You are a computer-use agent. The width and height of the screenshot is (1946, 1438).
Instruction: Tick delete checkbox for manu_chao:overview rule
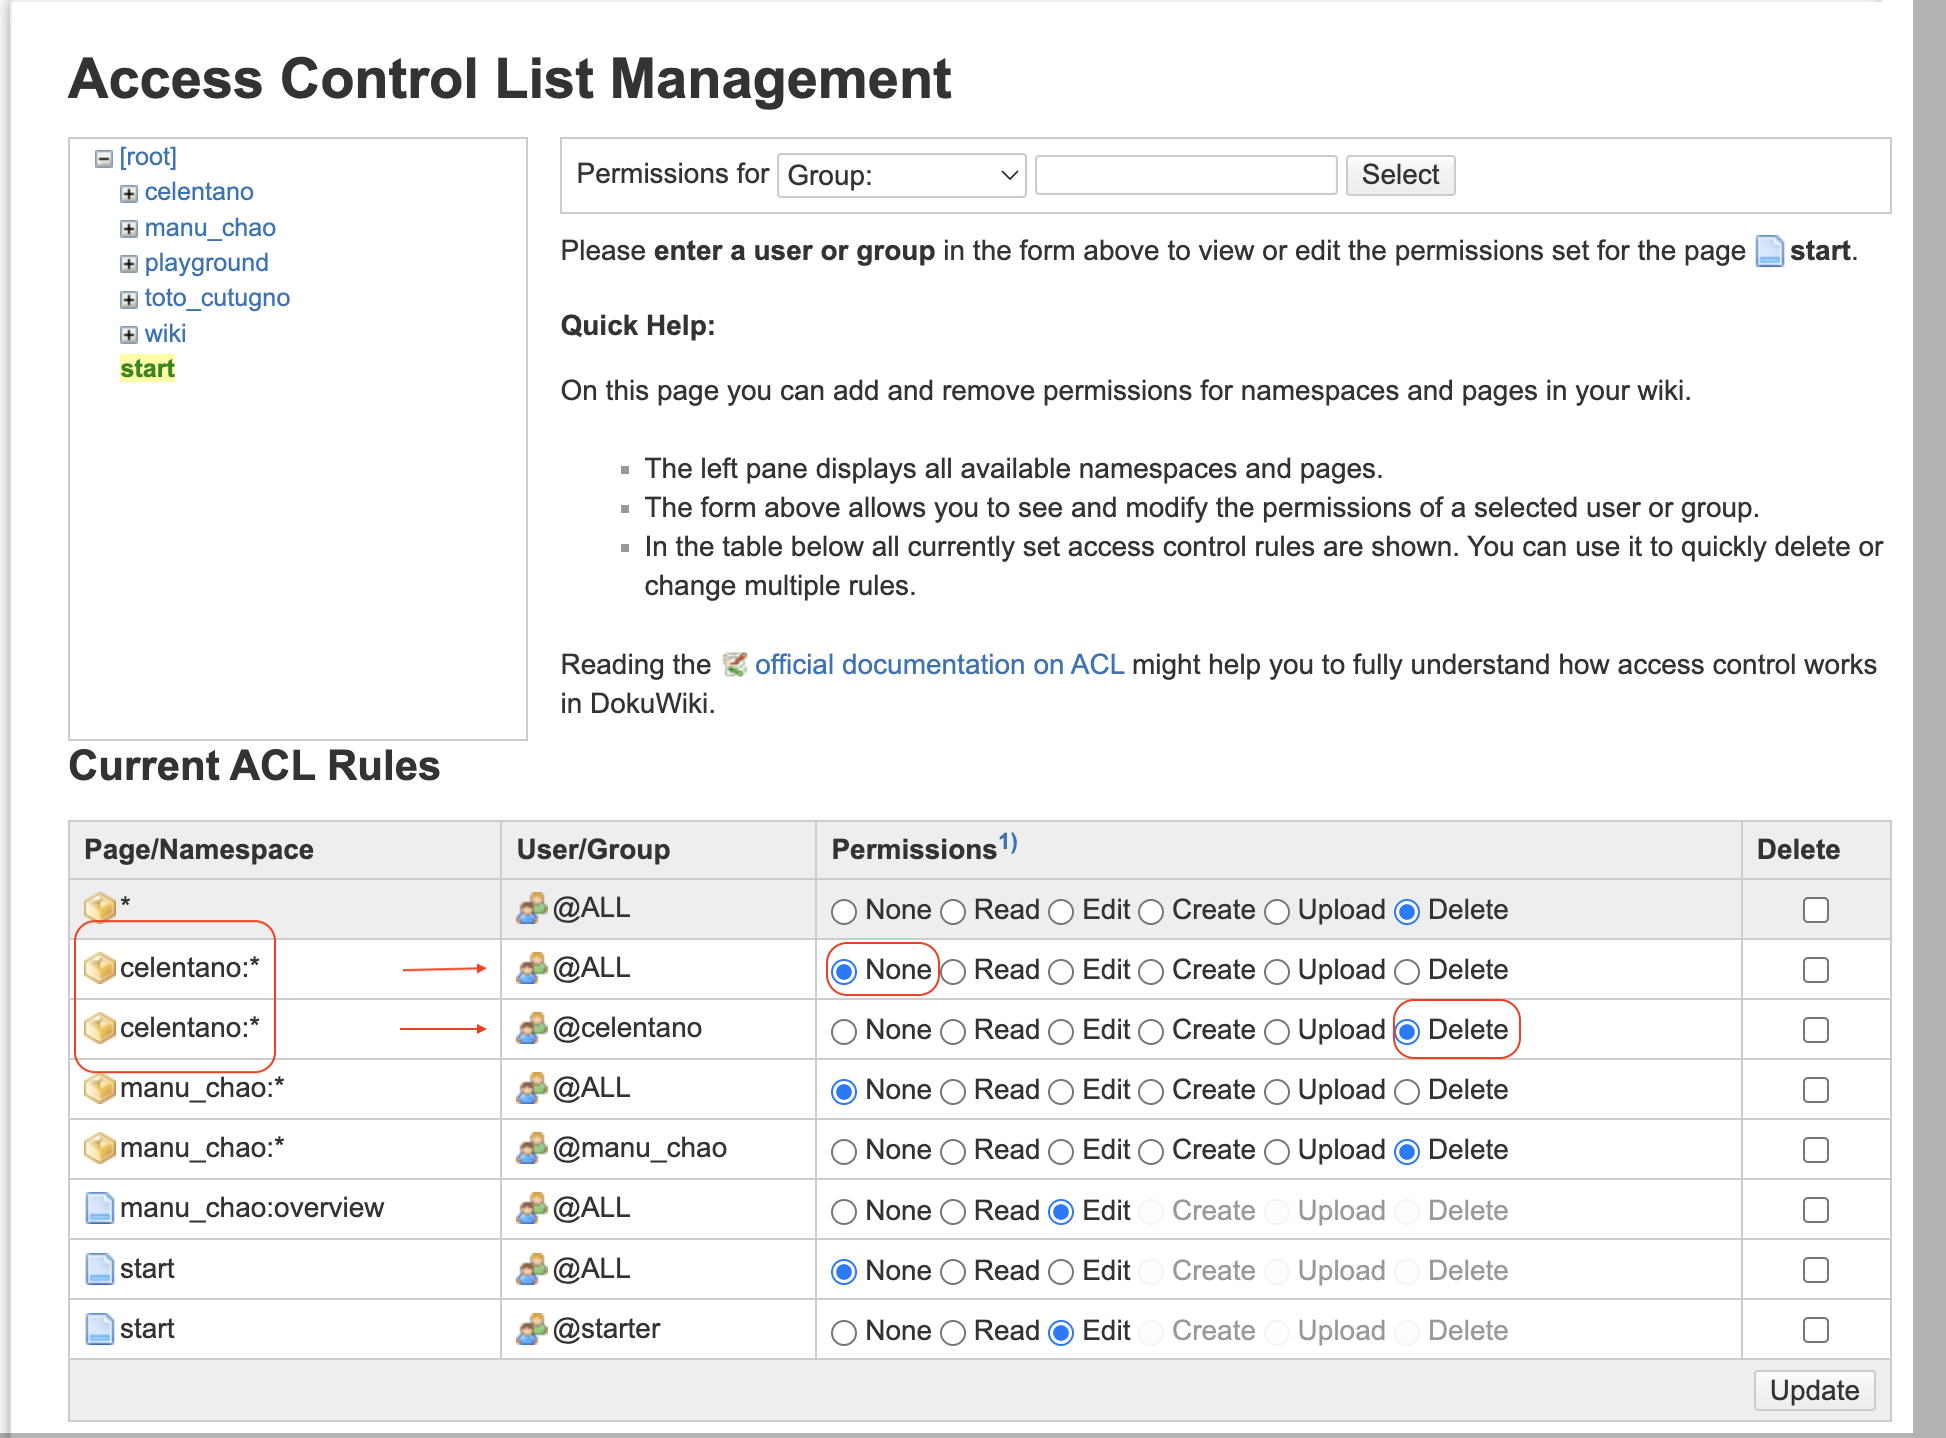pos(1815,1210)
